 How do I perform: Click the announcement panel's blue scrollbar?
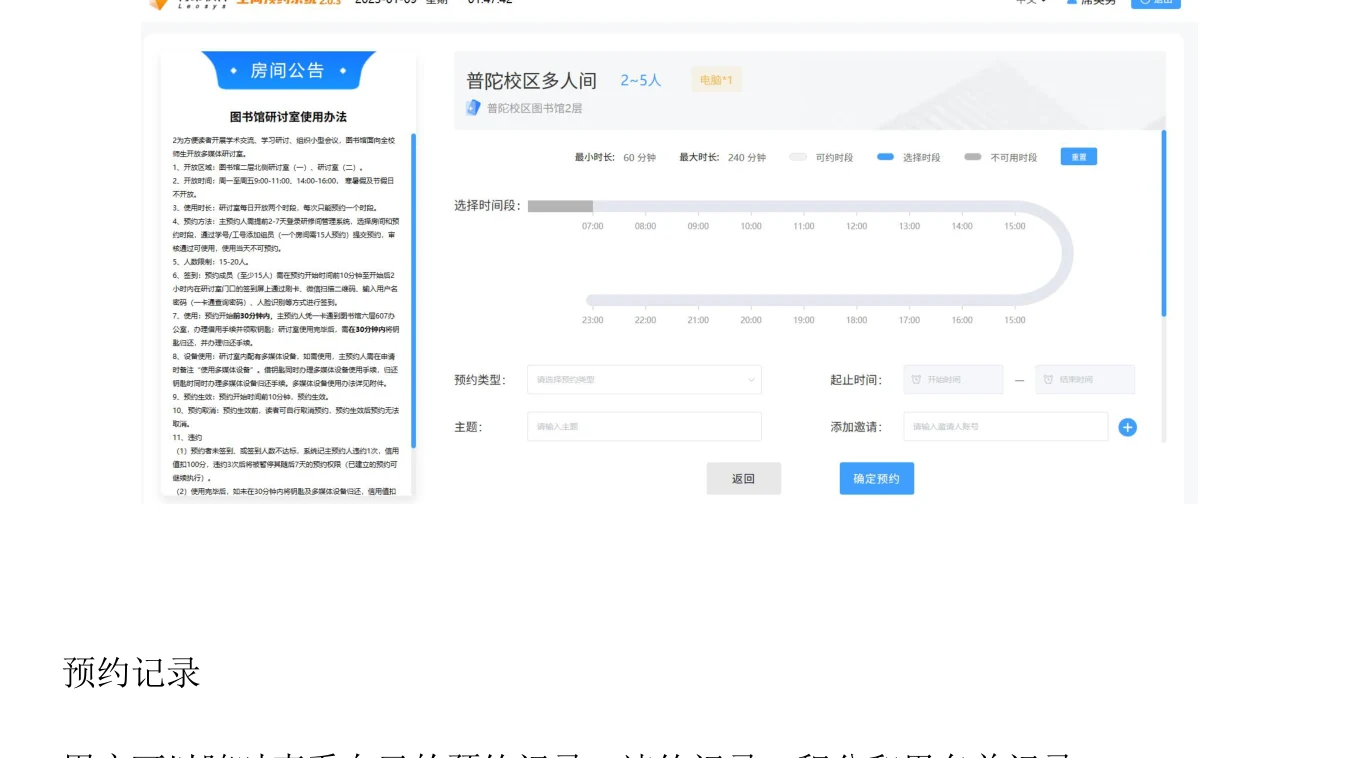pyautogui.click(x=413, y=290)
